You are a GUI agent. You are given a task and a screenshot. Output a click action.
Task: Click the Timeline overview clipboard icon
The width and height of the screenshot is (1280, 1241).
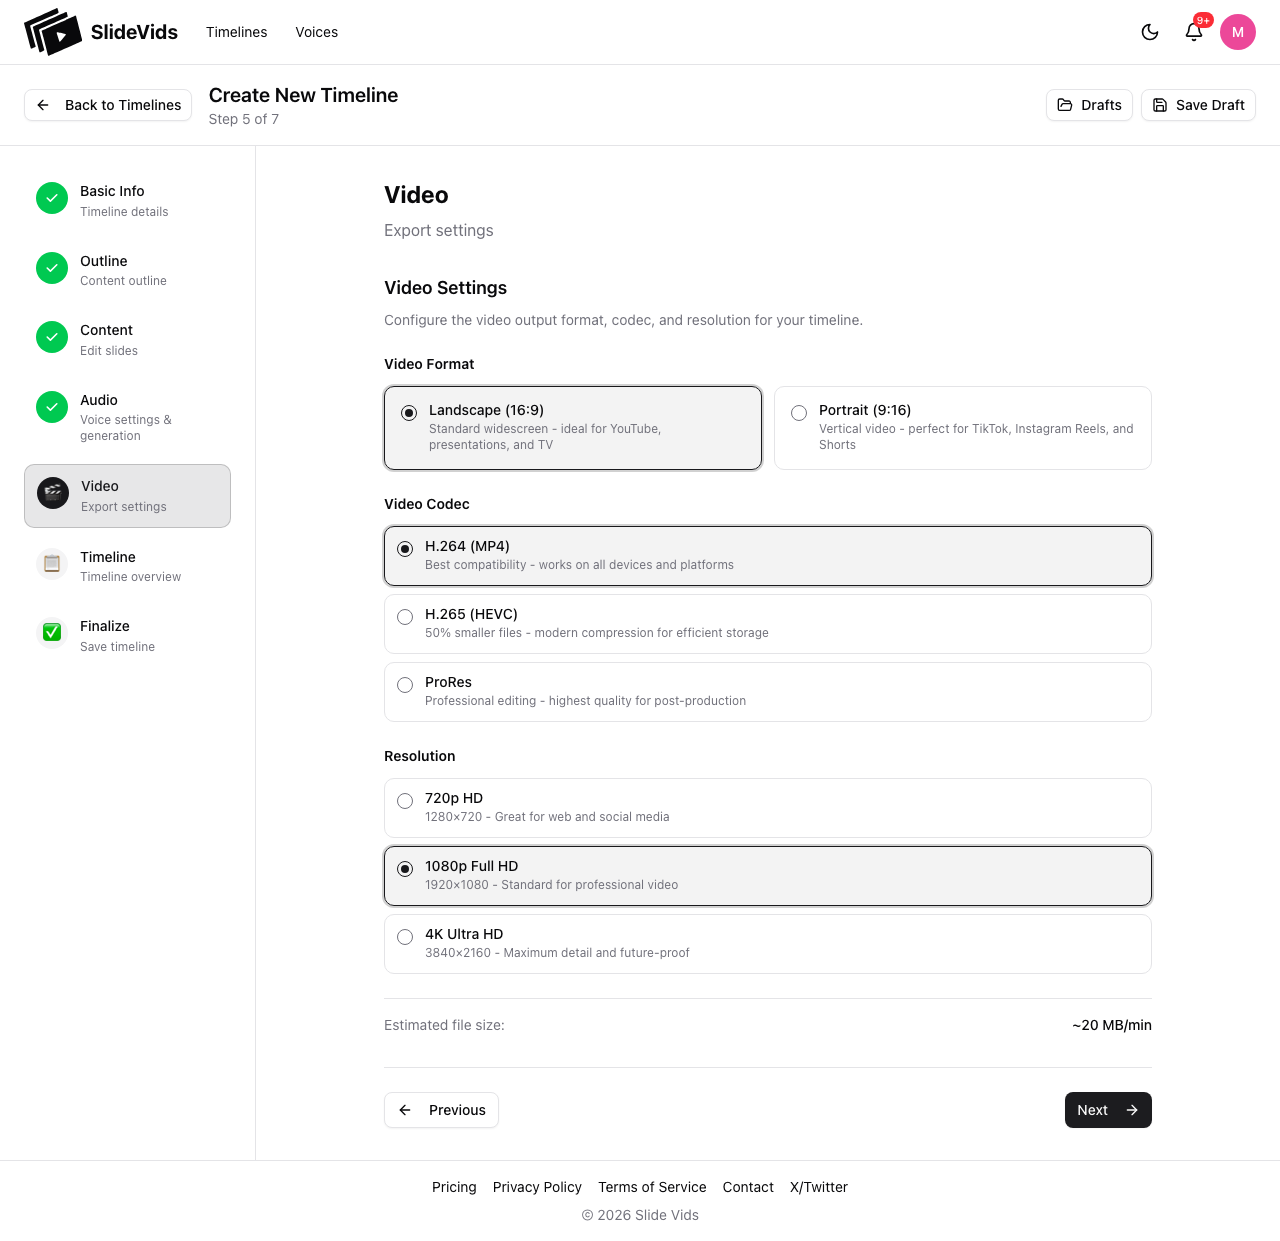[51, 564]
